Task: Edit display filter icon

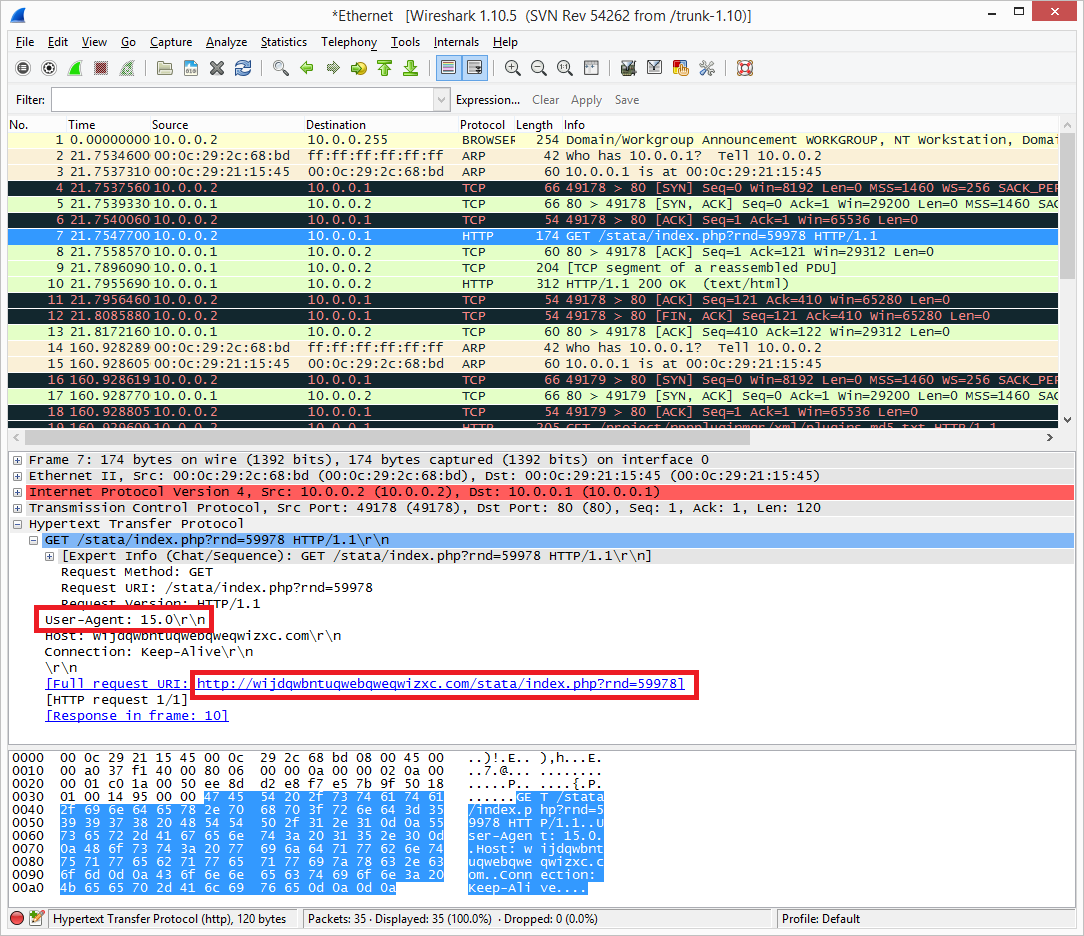Action: tap(655, 68)
